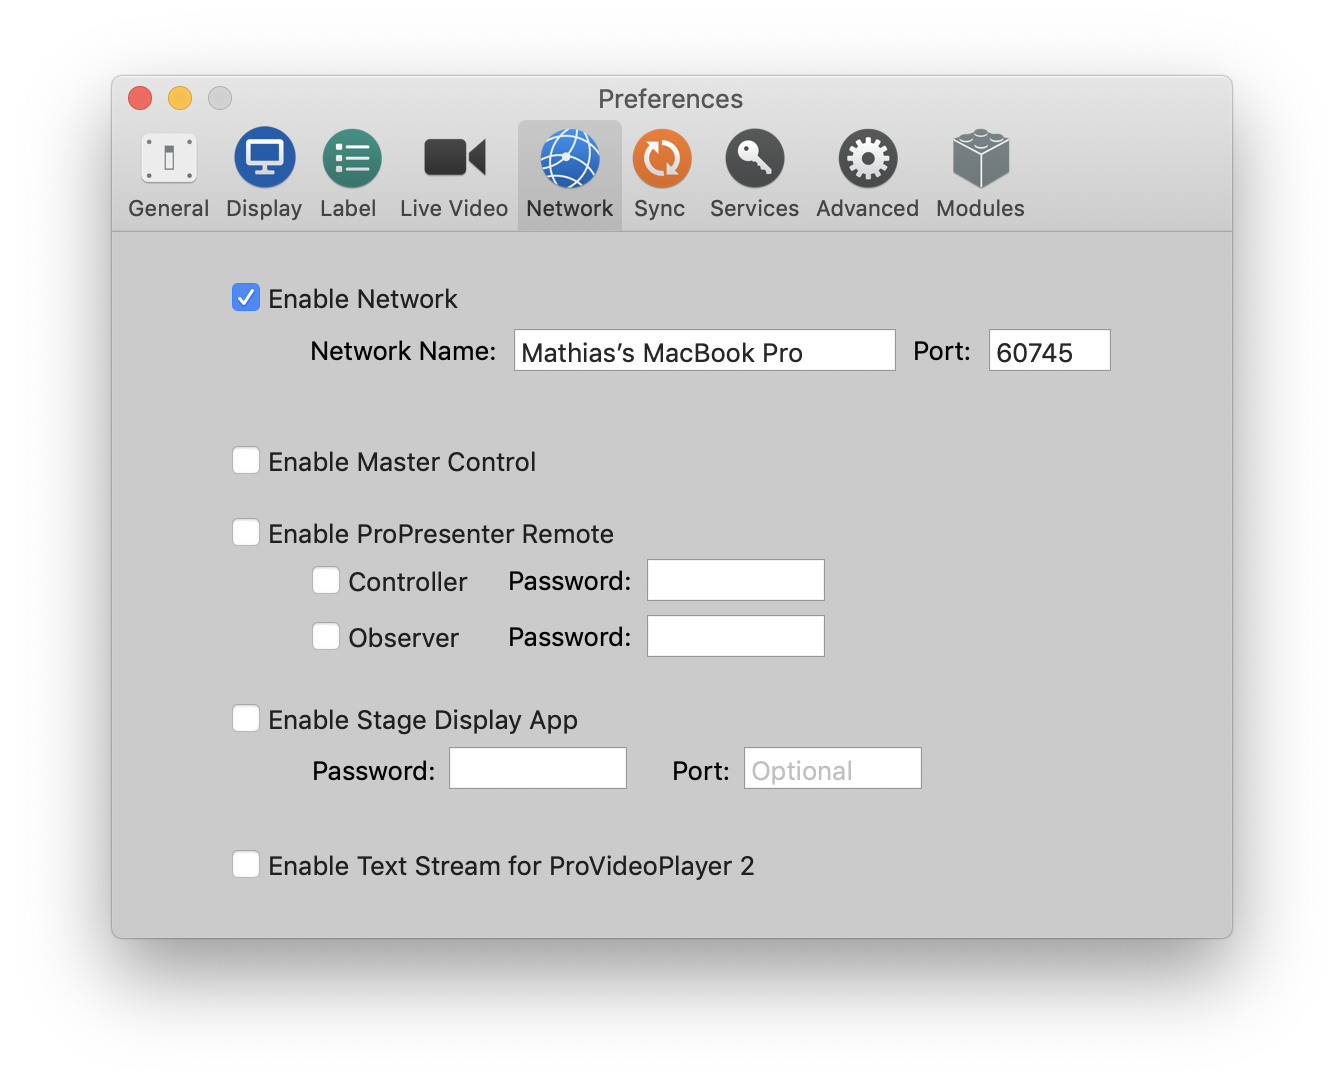Enable ProPresenter Remote

tap(245, 532)
